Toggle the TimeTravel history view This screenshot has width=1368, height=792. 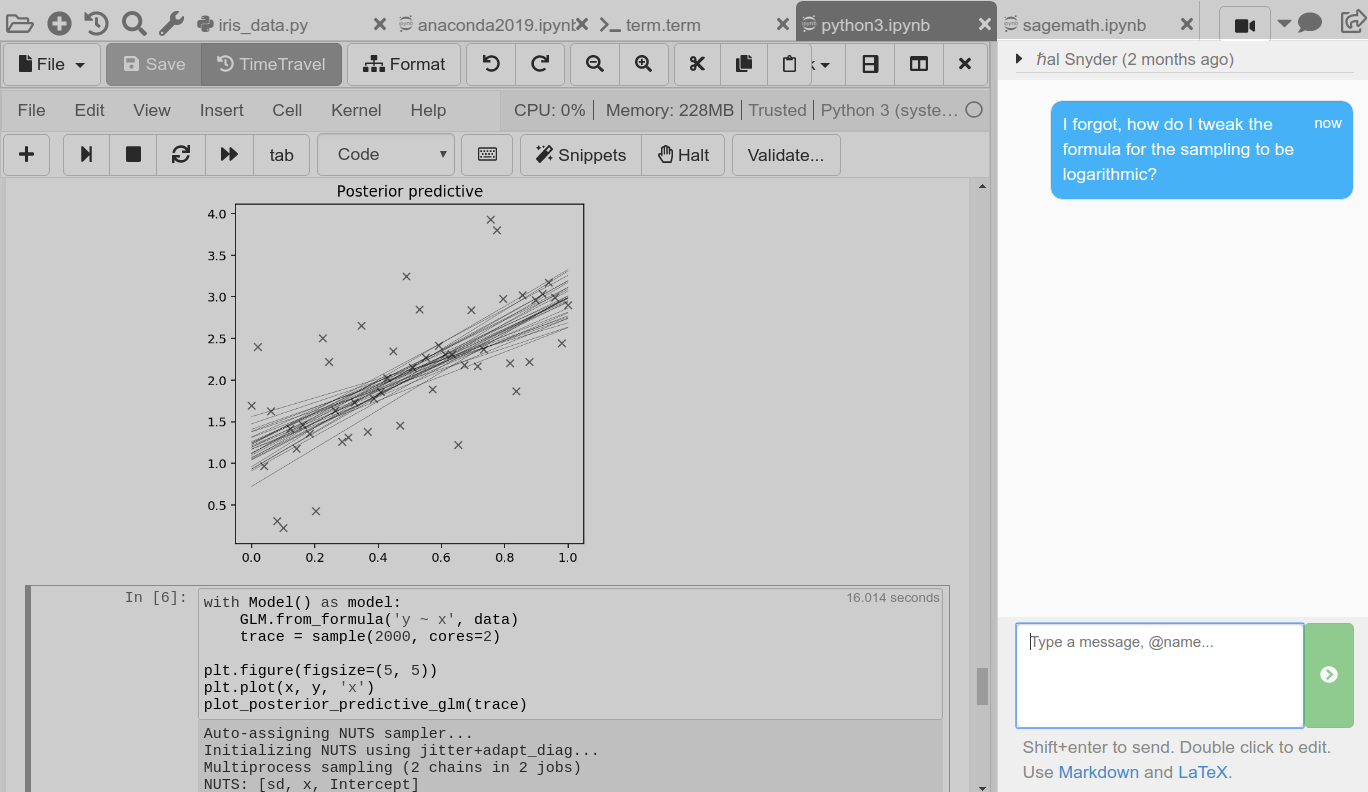point(271,64)
